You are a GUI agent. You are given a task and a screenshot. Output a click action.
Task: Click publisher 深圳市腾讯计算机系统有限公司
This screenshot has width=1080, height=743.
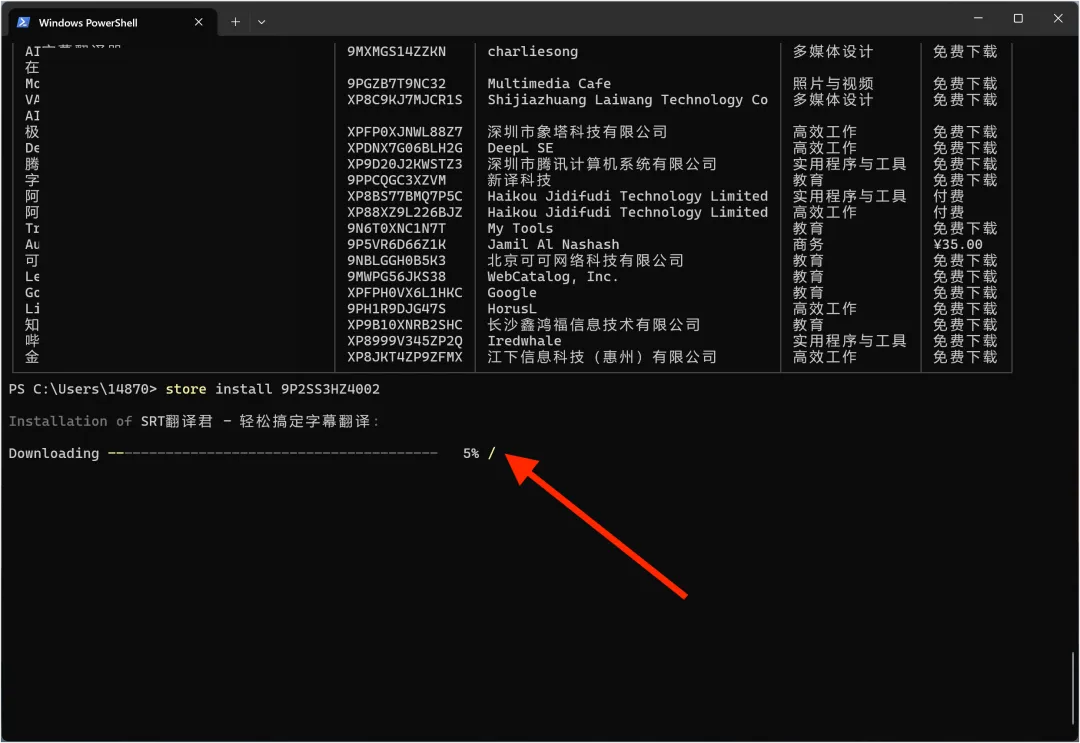pyautogui.click(x=602, y=164)
